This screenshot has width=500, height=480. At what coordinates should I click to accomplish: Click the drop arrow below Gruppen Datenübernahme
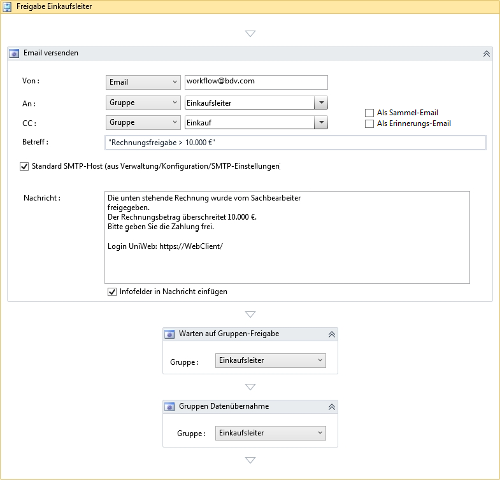250,460
